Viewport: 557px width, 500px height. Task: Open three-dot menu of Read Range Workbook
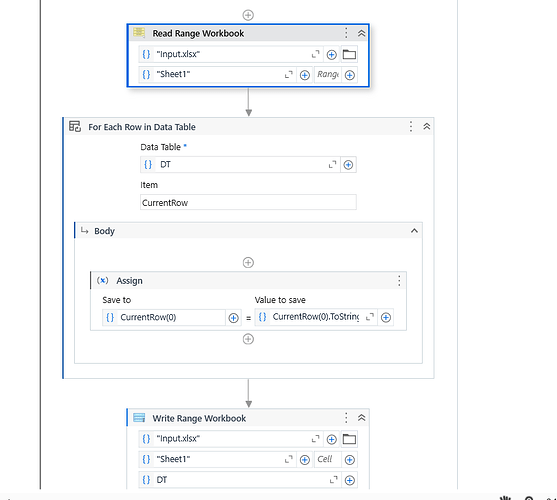pyautogui.click(x=346, y=33)
